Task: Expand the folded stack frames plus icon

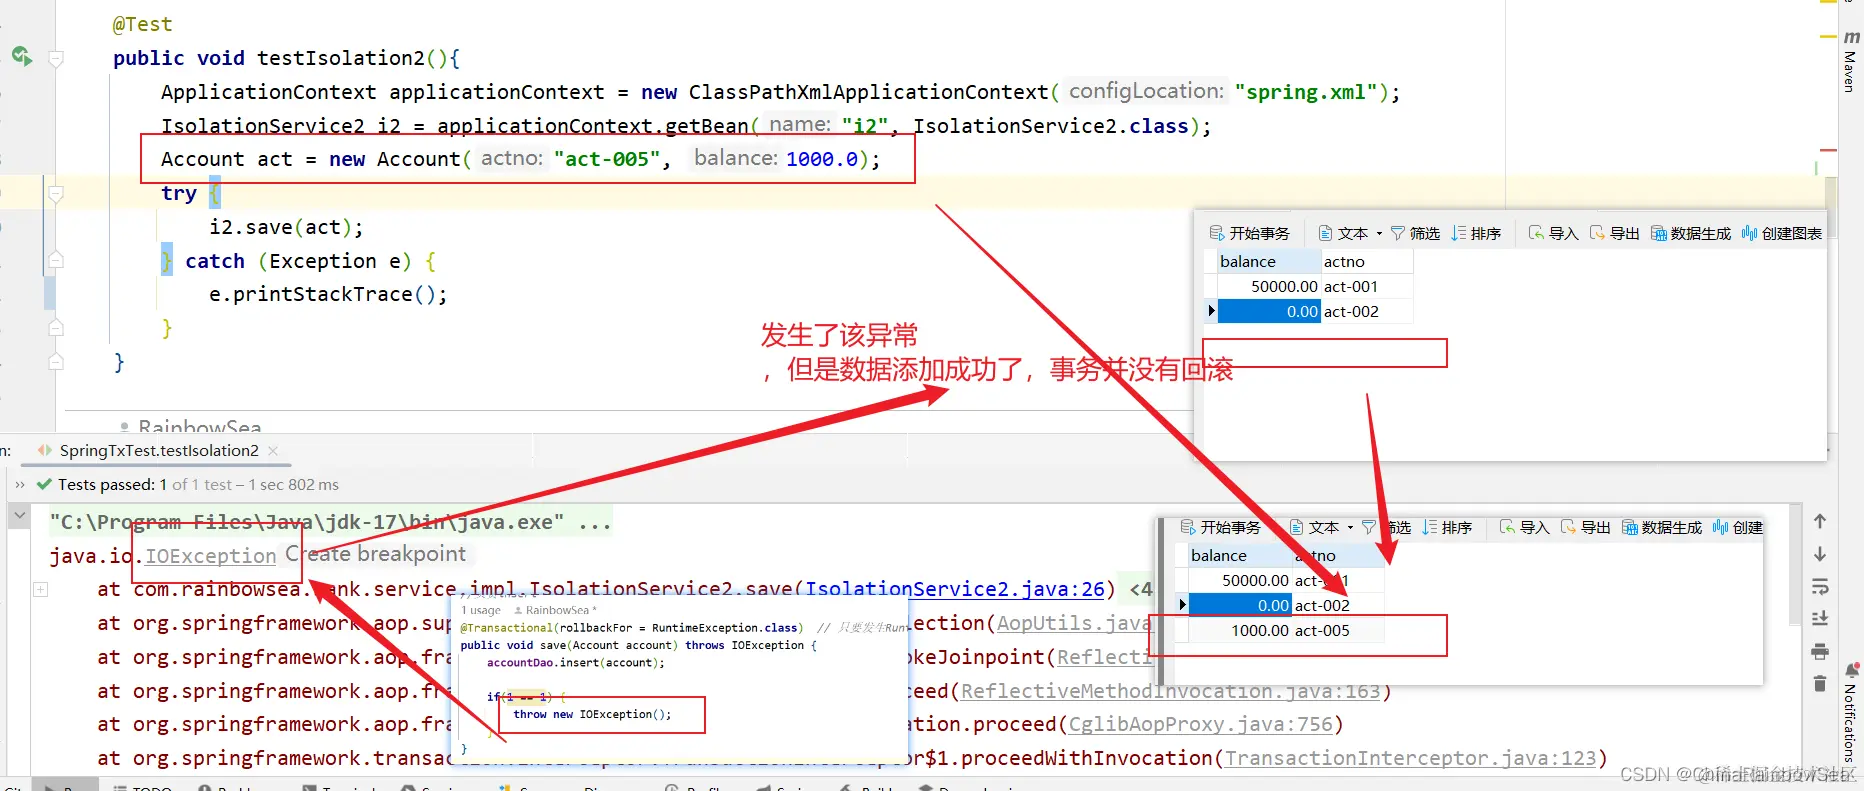Action: tap(41, 589)
